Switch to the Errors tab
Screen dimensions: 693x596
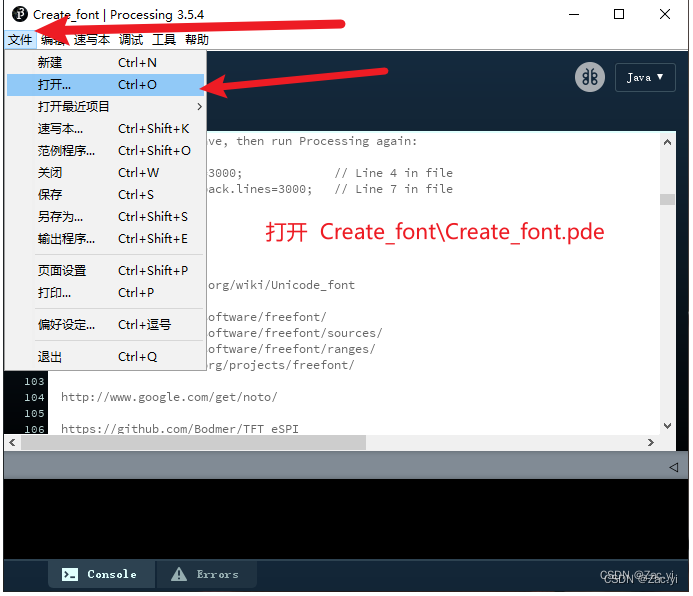206,574
